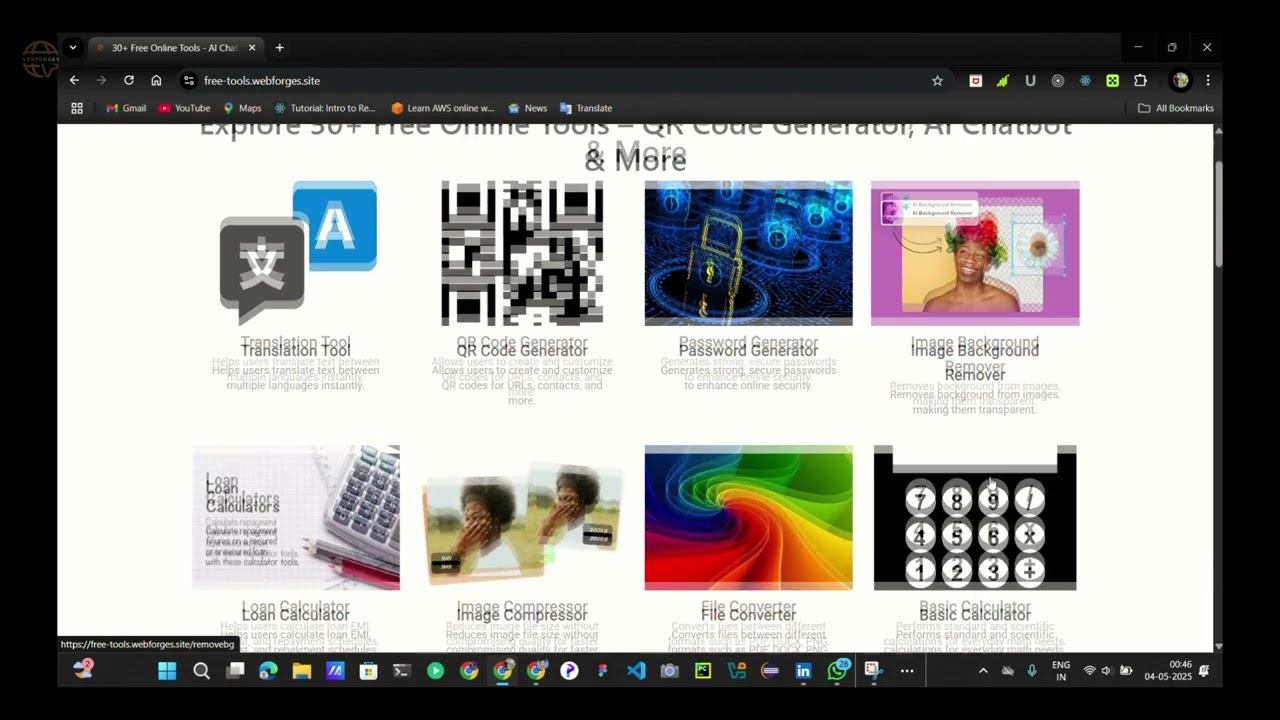Viewport: 1280px width, 720px height.
Task: Open the React Developer Tools extension icon
Action: tap(1085, 81)
